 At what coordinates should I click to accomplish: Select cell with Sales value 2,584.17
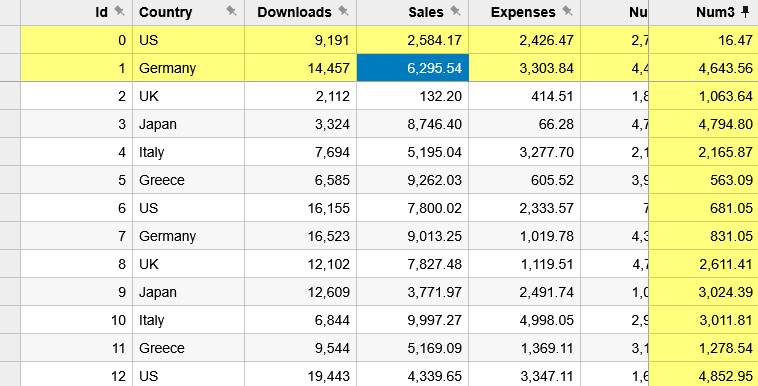tap(413, 40)
